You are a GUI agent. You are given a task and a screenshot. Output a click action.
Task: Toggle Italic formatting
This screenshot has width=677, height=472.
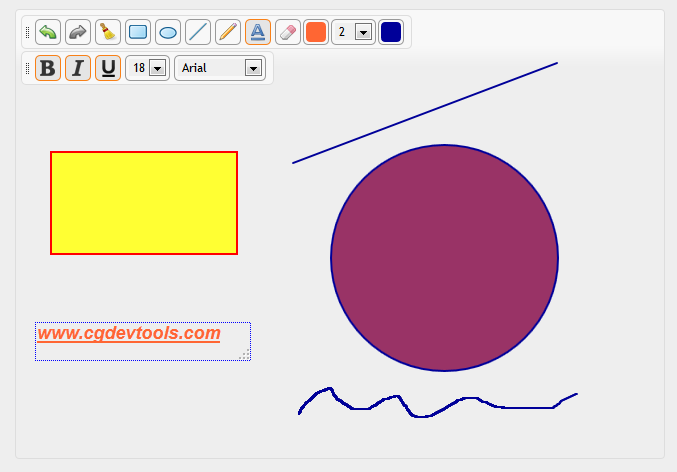point(78,68)
